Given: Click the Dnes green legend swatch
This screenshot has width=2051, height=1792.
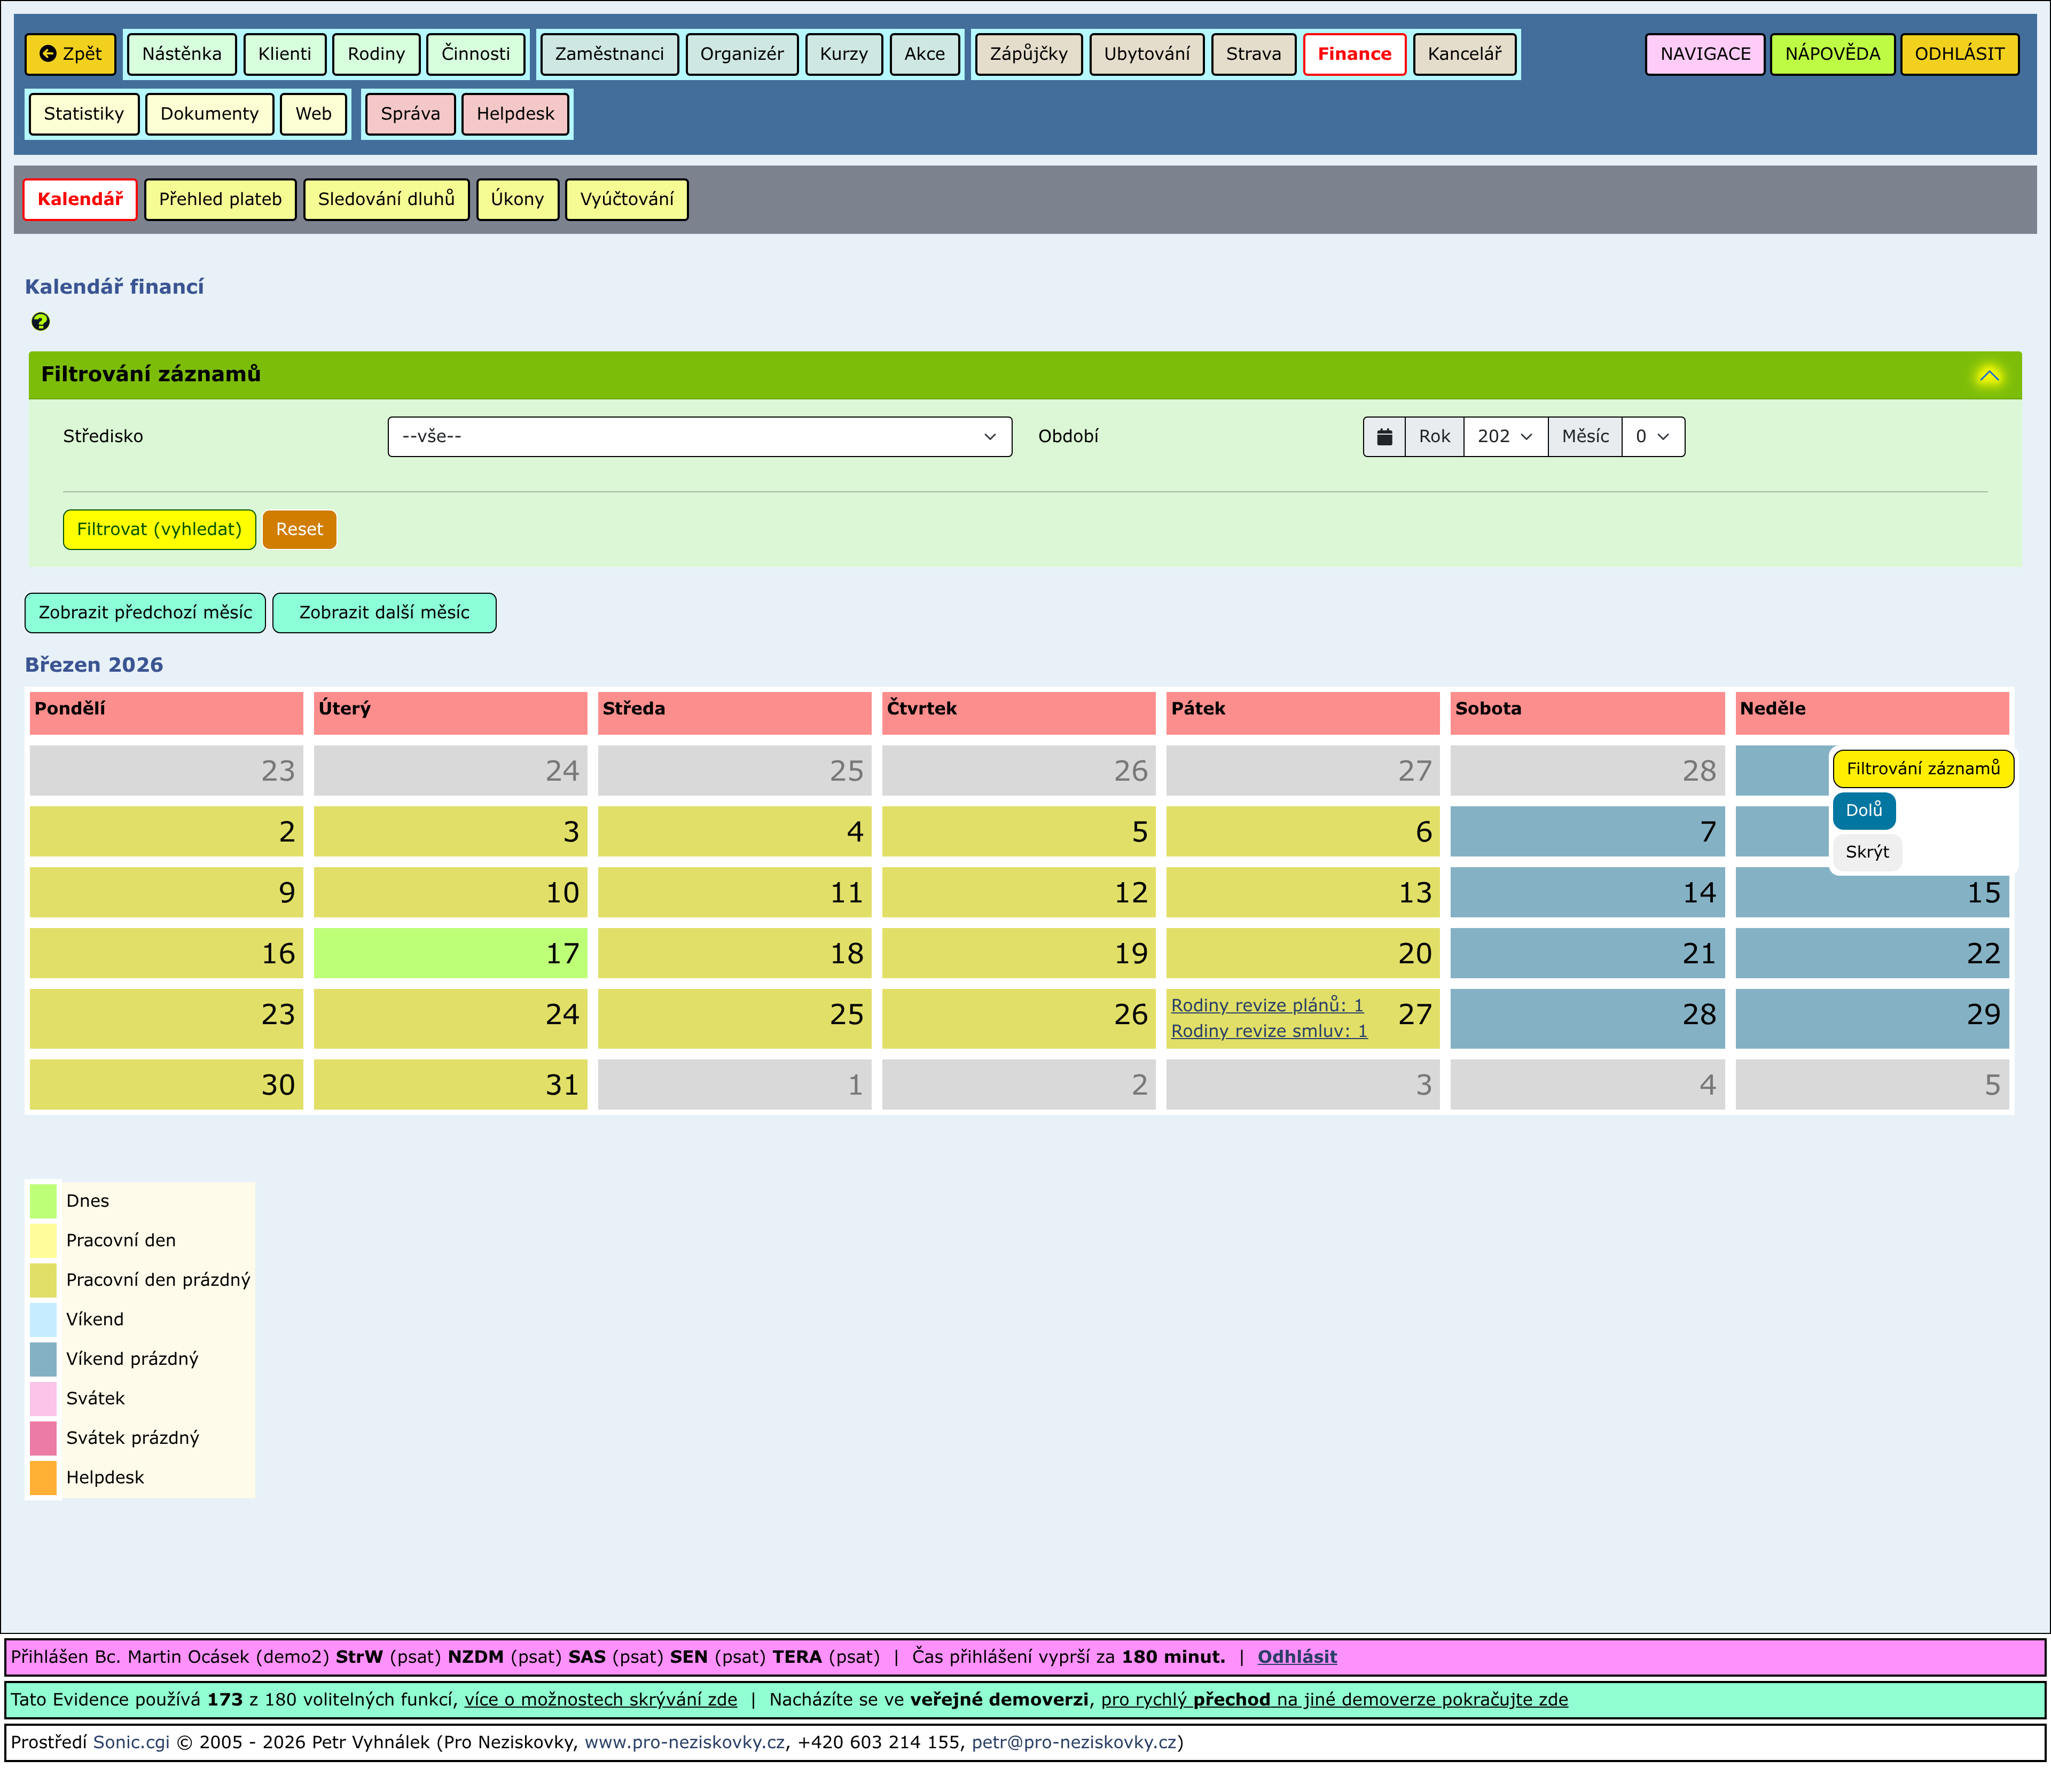Looking at the screenshot, I should point(43,1201).
